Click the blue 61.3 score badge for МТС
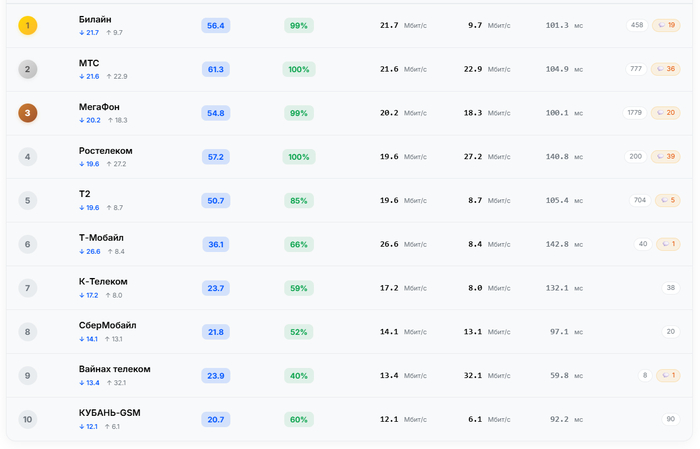Screen dimensions: 700x449 point(215,69)
